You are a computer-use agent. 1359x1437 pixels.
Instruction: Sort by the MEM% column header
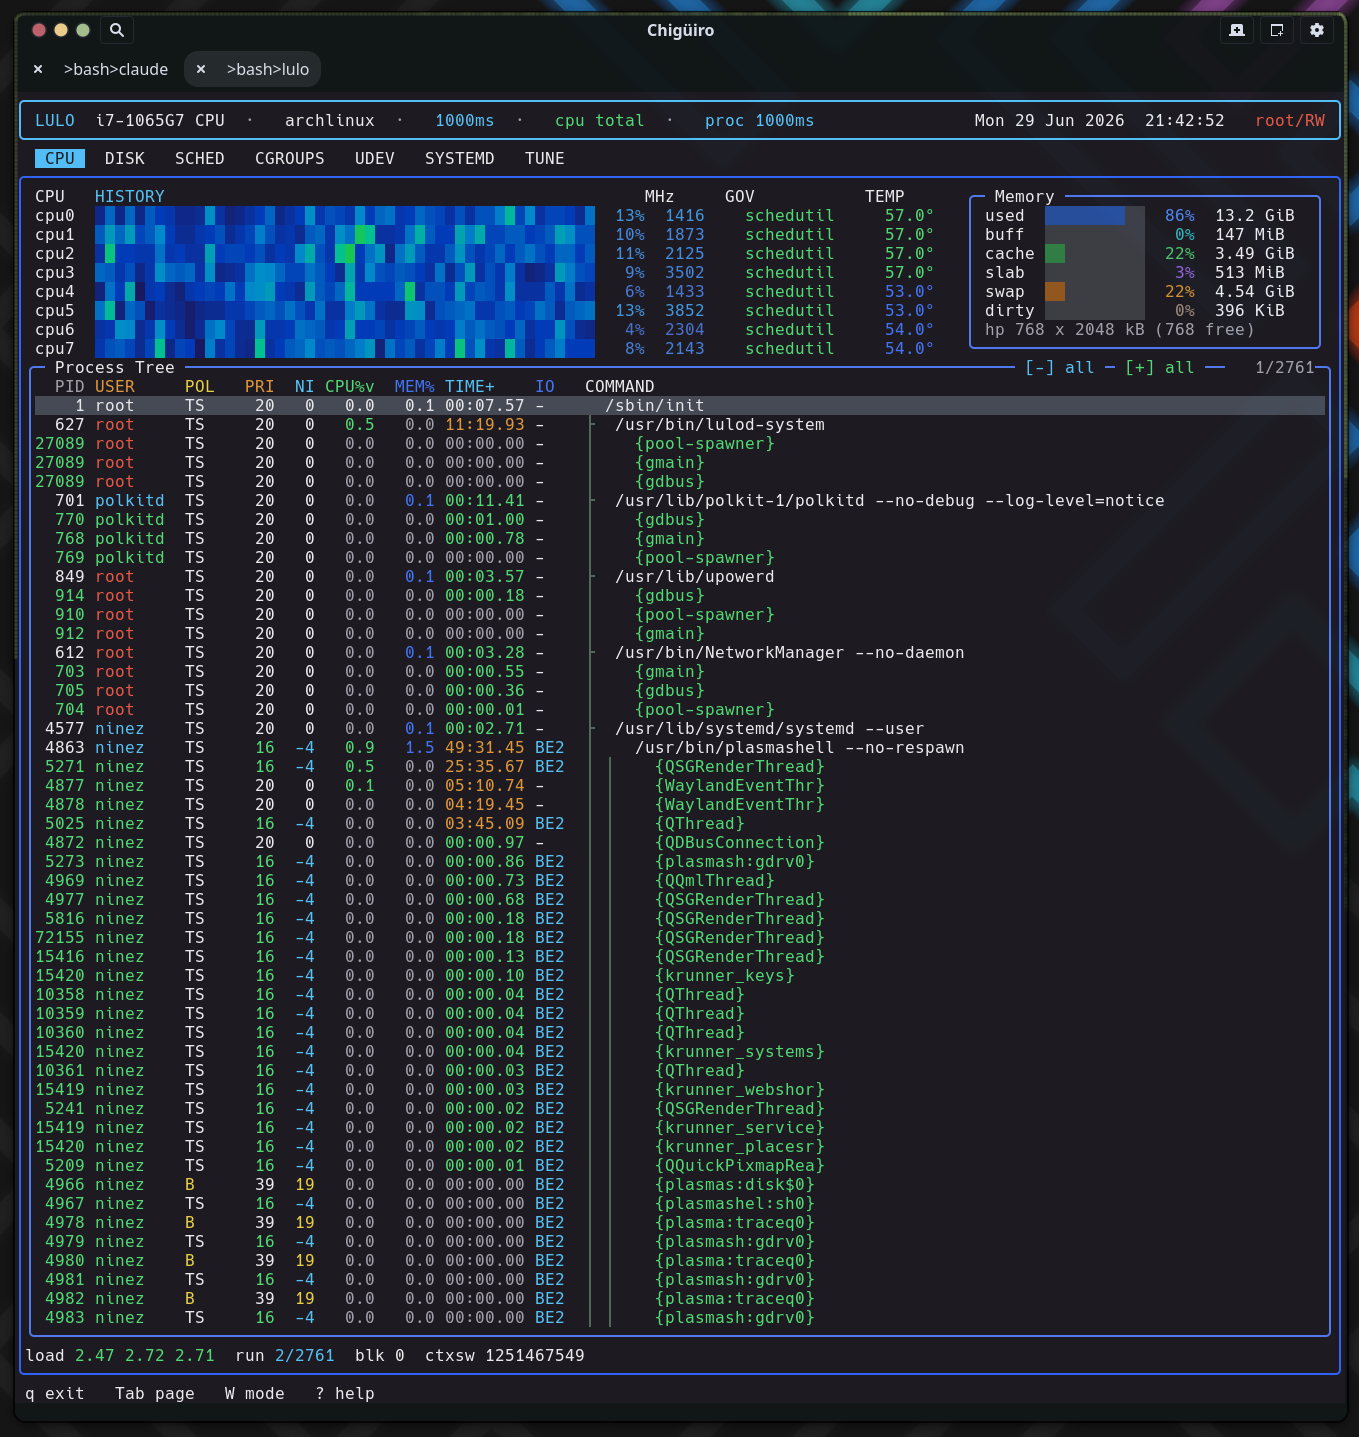pos(415,386)
